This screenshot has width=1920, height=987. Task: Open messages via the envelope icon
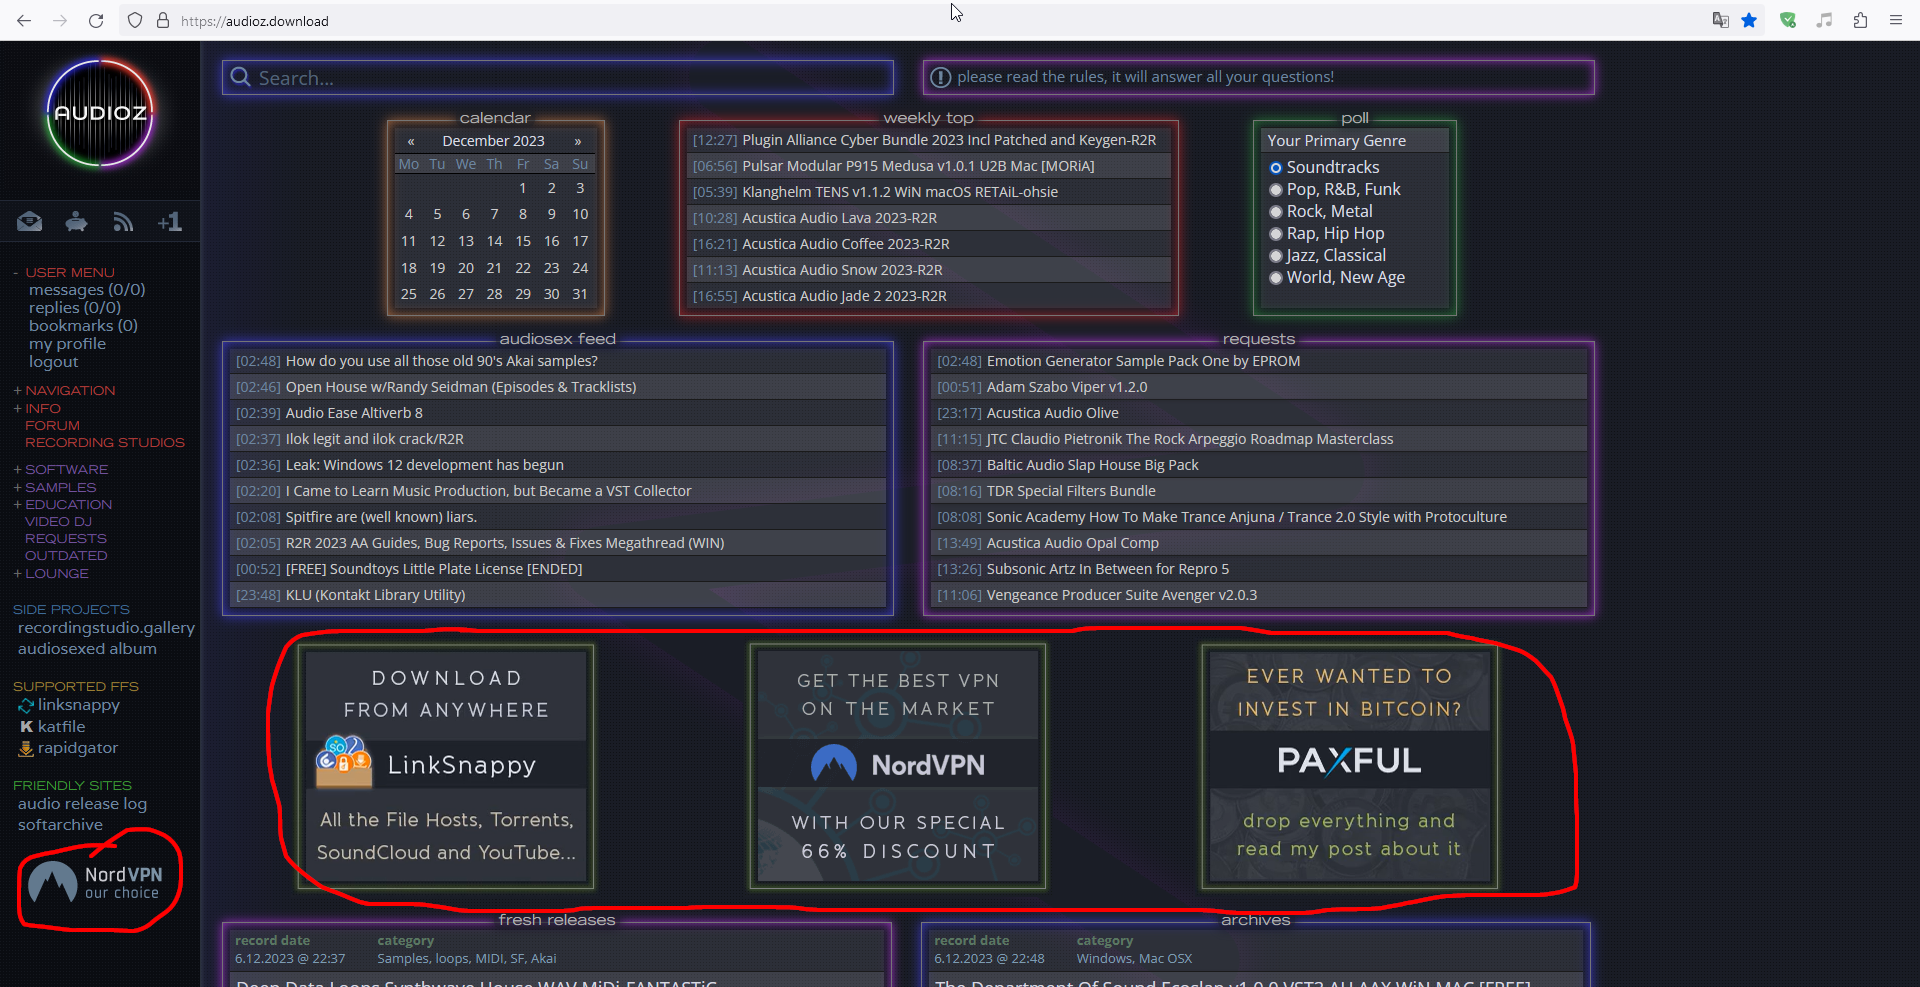pos(29,221)
